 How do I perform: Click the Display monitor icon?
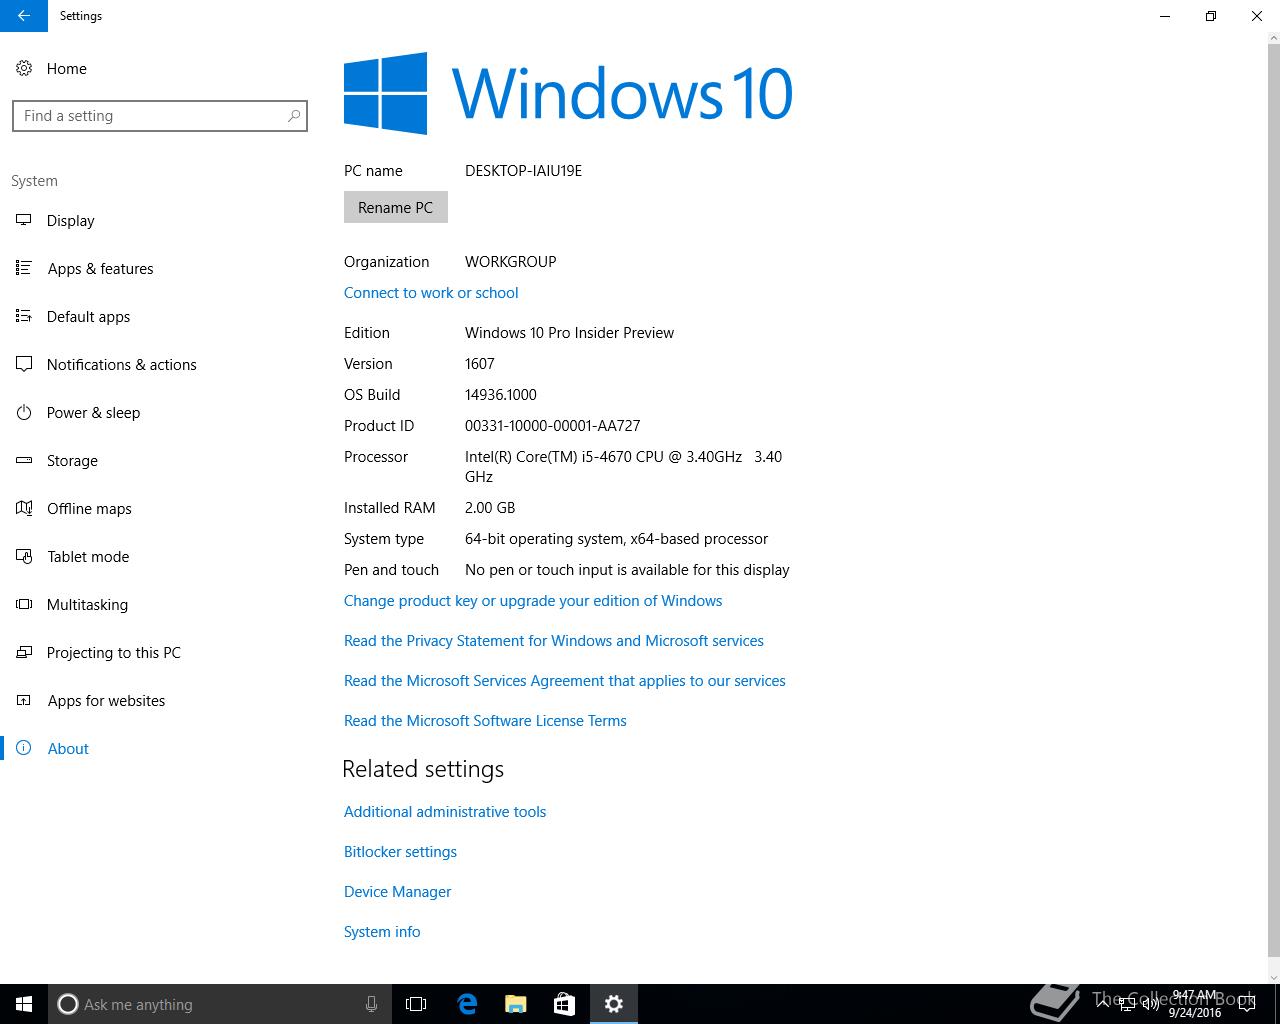24,220
